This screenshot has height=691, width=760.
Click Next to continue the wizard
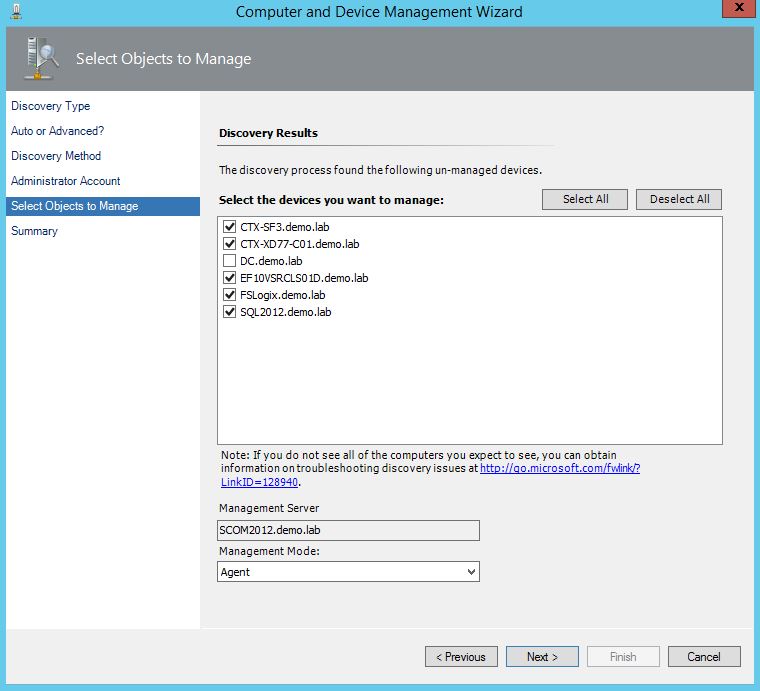[x=542, y=657]
